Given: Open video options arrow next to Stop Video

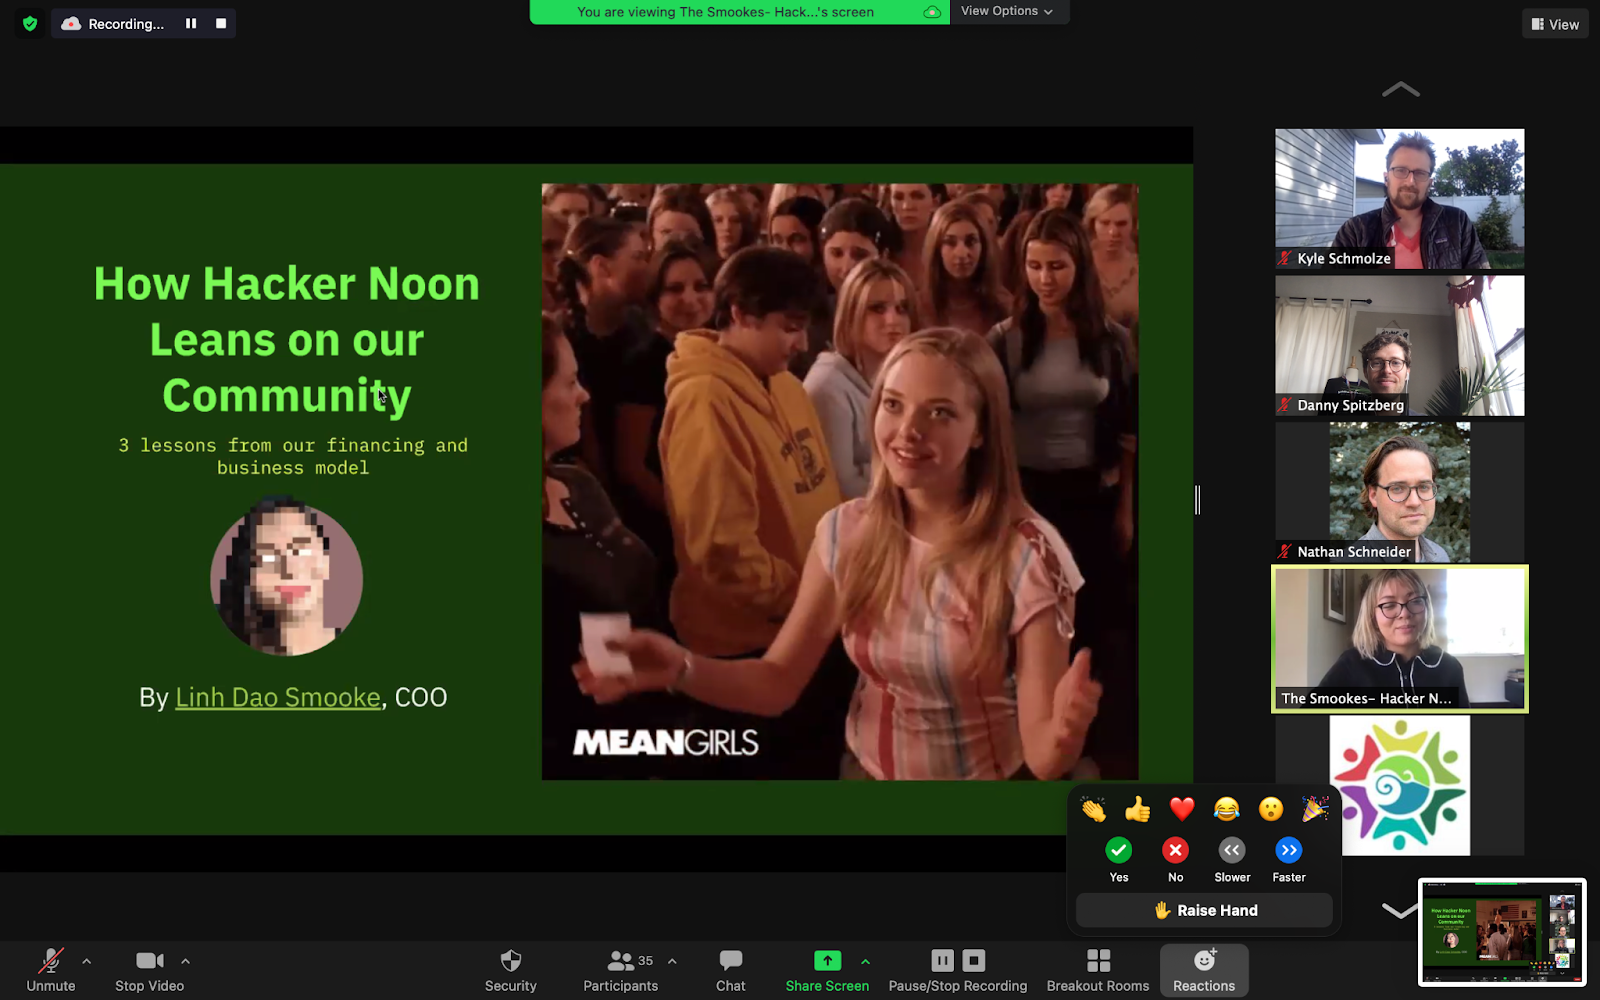Looking at the screenshot, I should [185, 961].
